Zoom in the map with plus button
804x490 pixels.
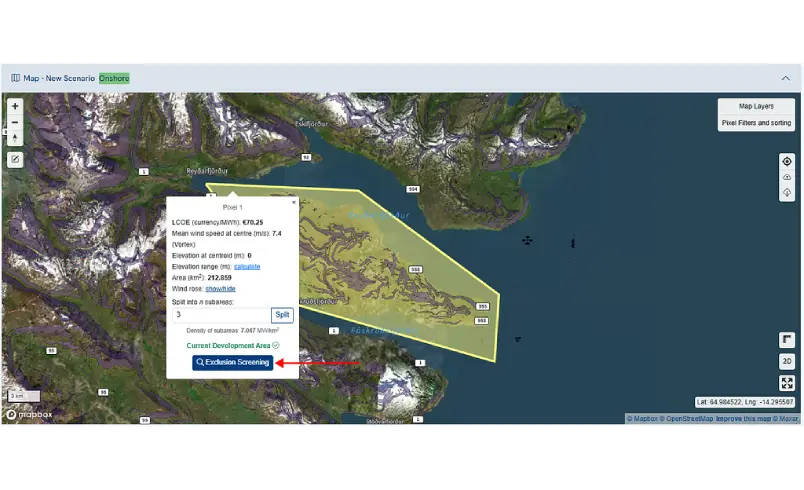coord(15,106)
